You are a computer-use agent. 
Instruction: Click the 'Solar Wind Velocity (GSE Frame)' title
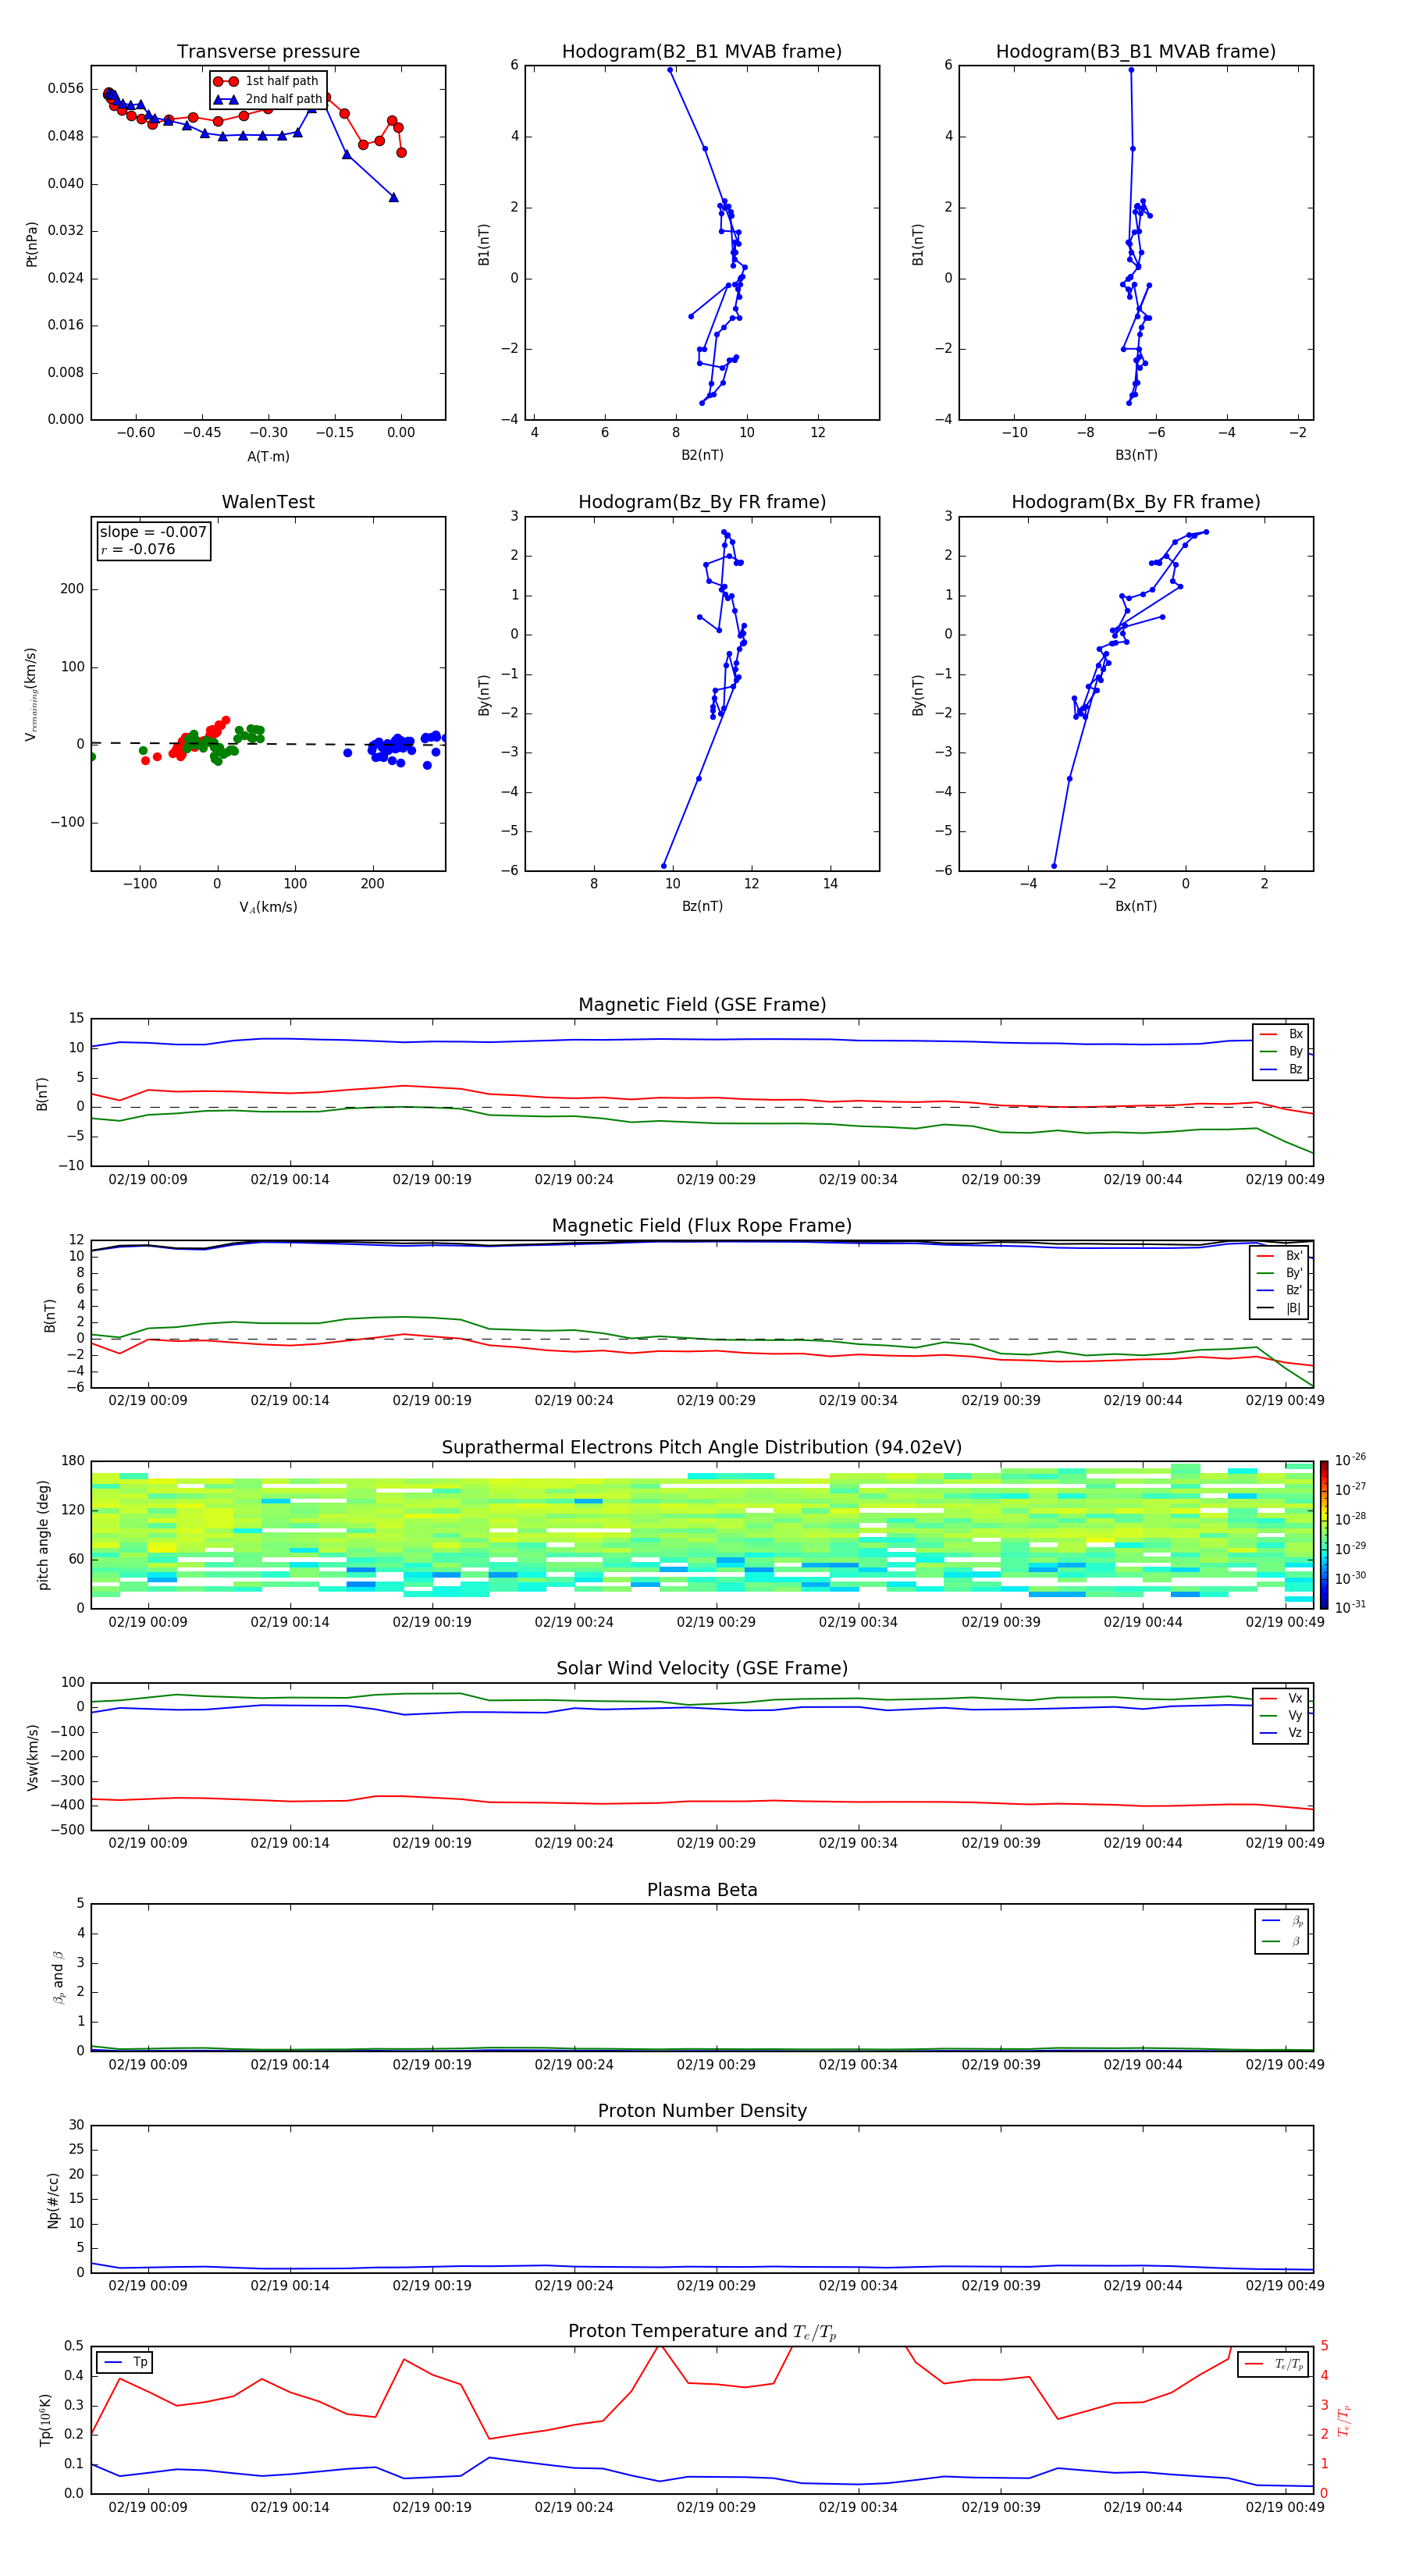coord(702,1669)
